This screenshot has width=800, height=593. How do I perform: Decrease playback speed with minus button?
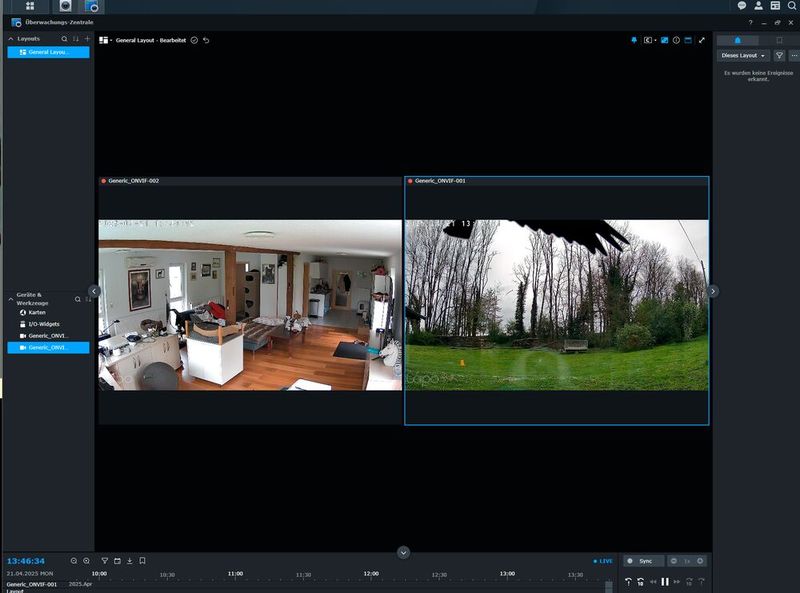tap(673, 561)
